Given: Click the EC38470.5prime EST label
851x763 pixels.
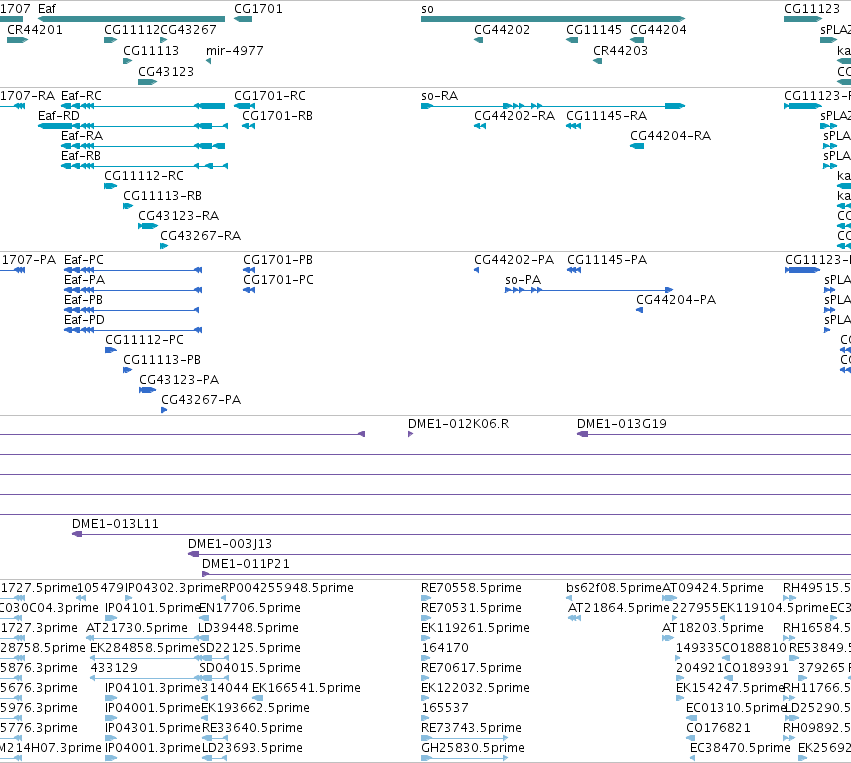Looking at the screenshot, I should (740, 748).
